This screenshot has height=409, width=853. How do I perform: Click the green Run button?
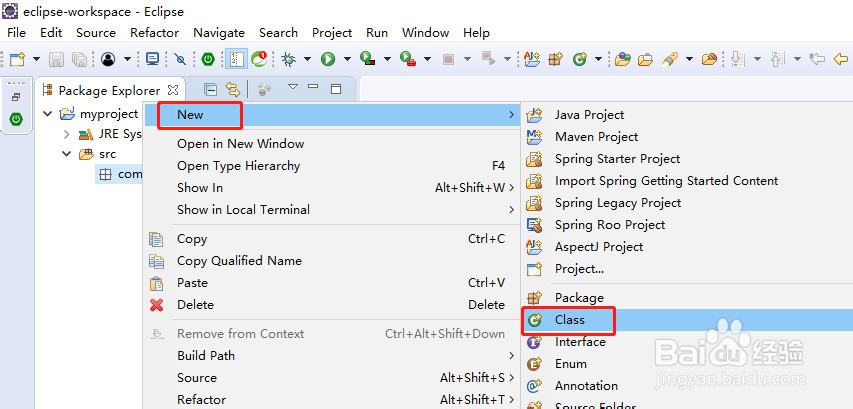click(327, 59)
